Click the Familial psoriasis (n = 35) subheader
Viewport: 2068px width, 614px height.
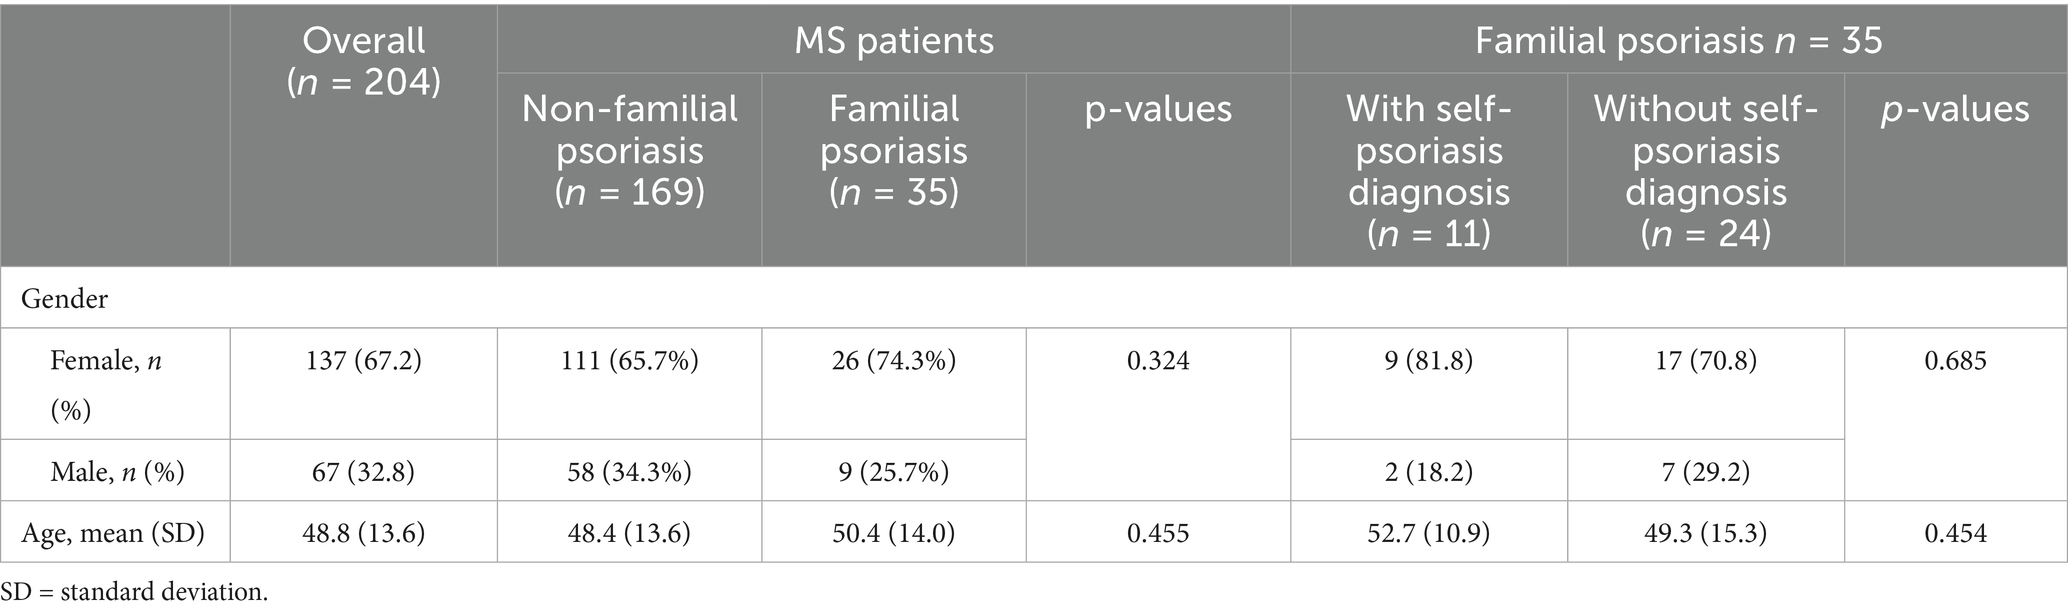pos(894,150)
